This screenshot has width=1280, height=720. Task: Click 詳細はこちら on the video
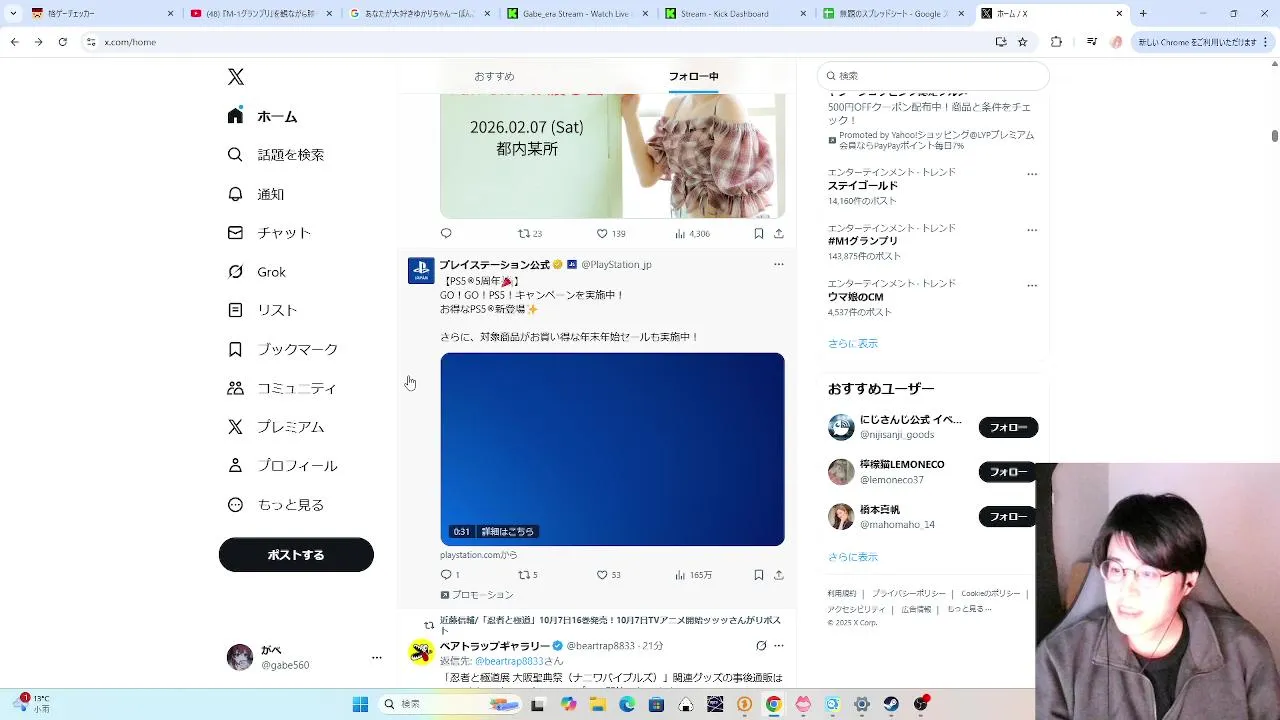[x=507, y=531]
